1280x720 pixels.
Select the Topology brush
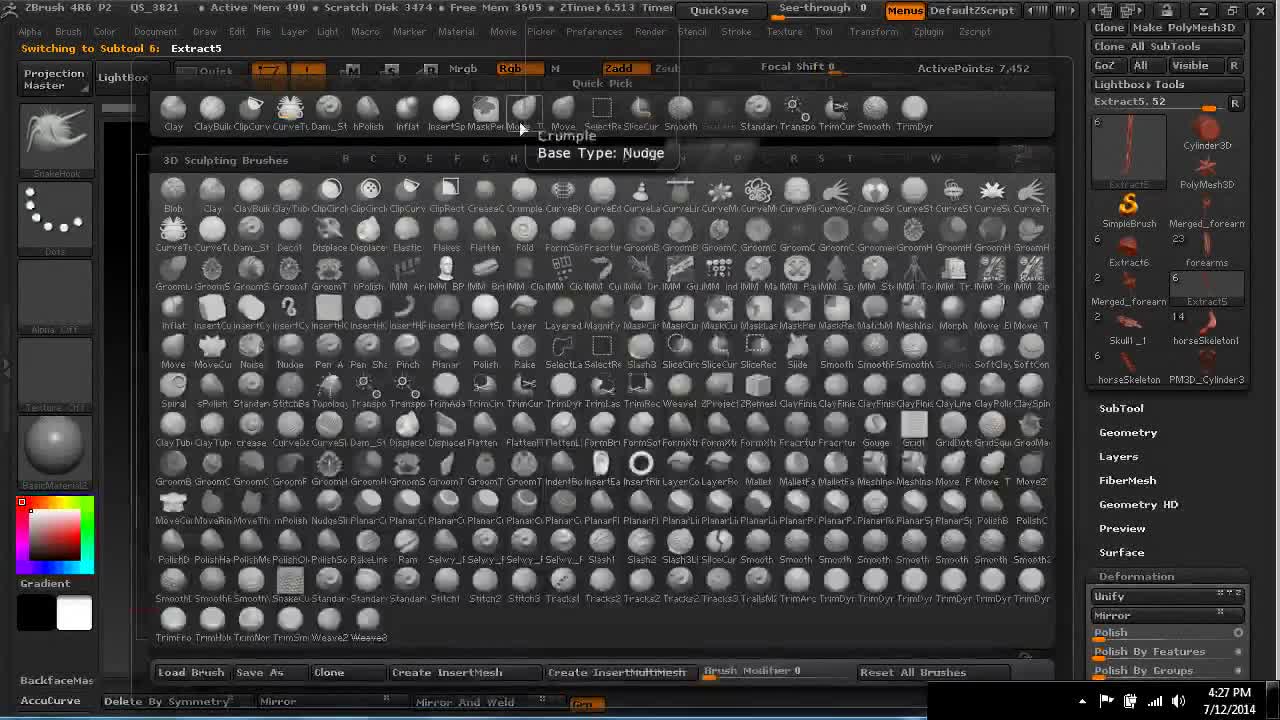(329, 389)
